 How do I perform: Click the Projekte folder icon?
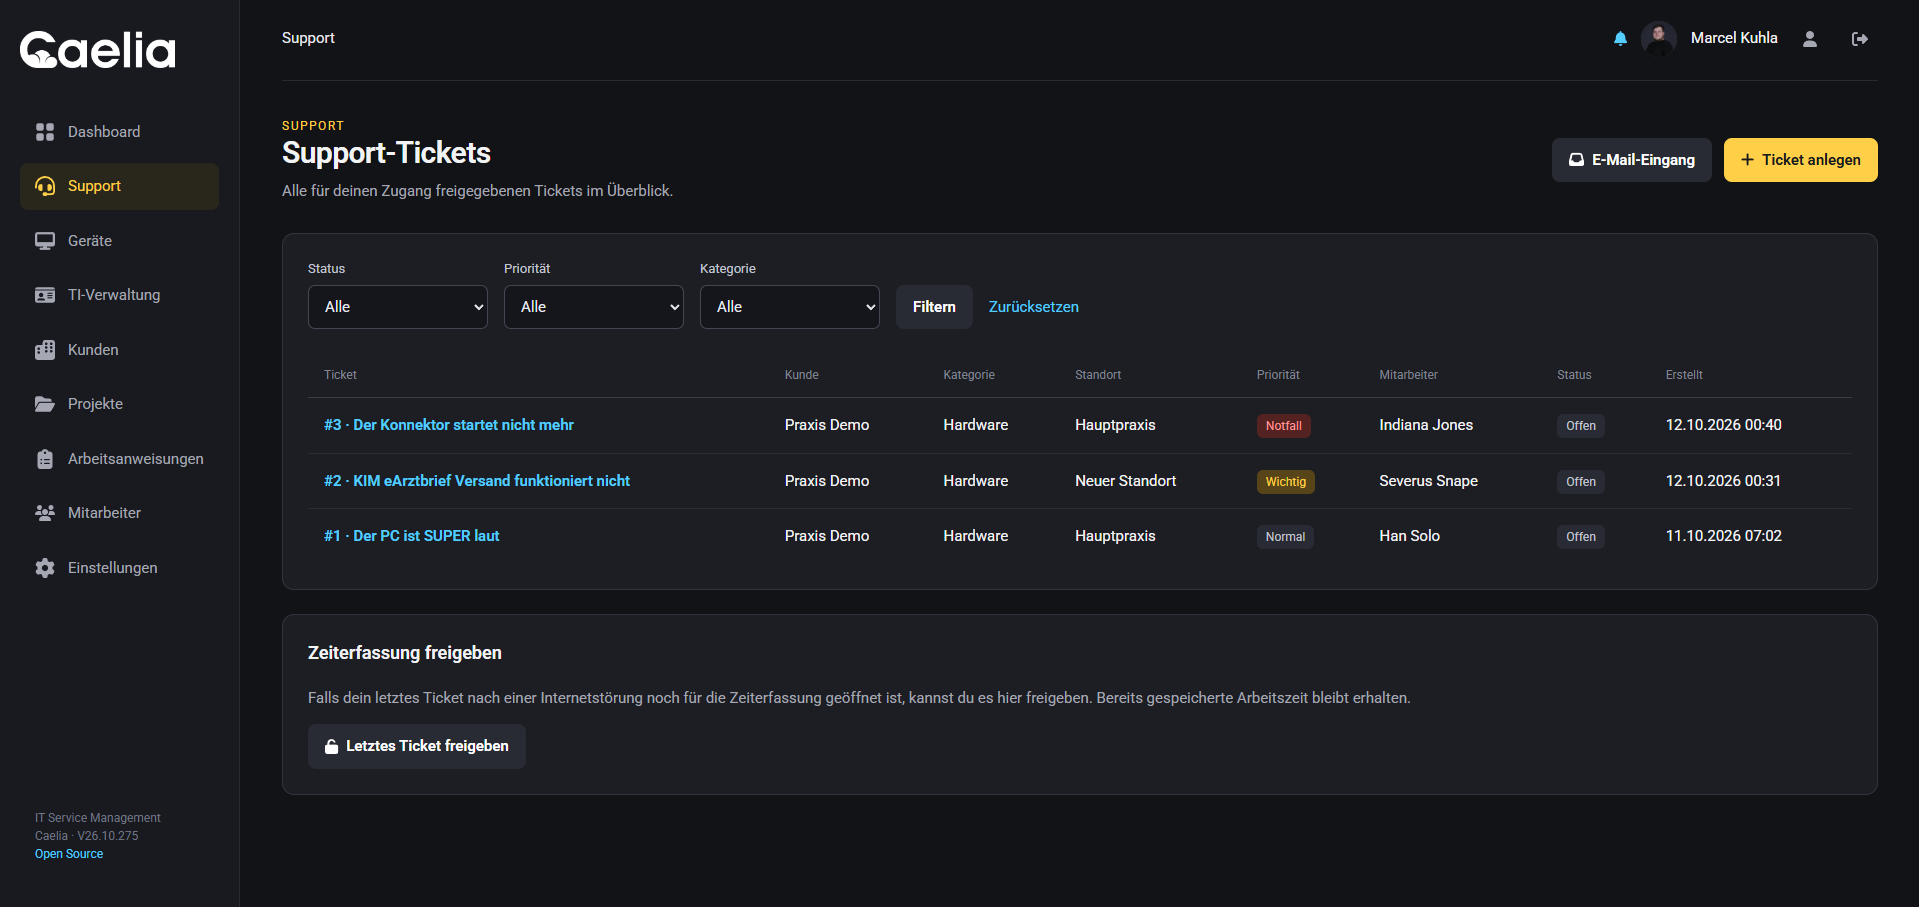[x=45, y=404]
